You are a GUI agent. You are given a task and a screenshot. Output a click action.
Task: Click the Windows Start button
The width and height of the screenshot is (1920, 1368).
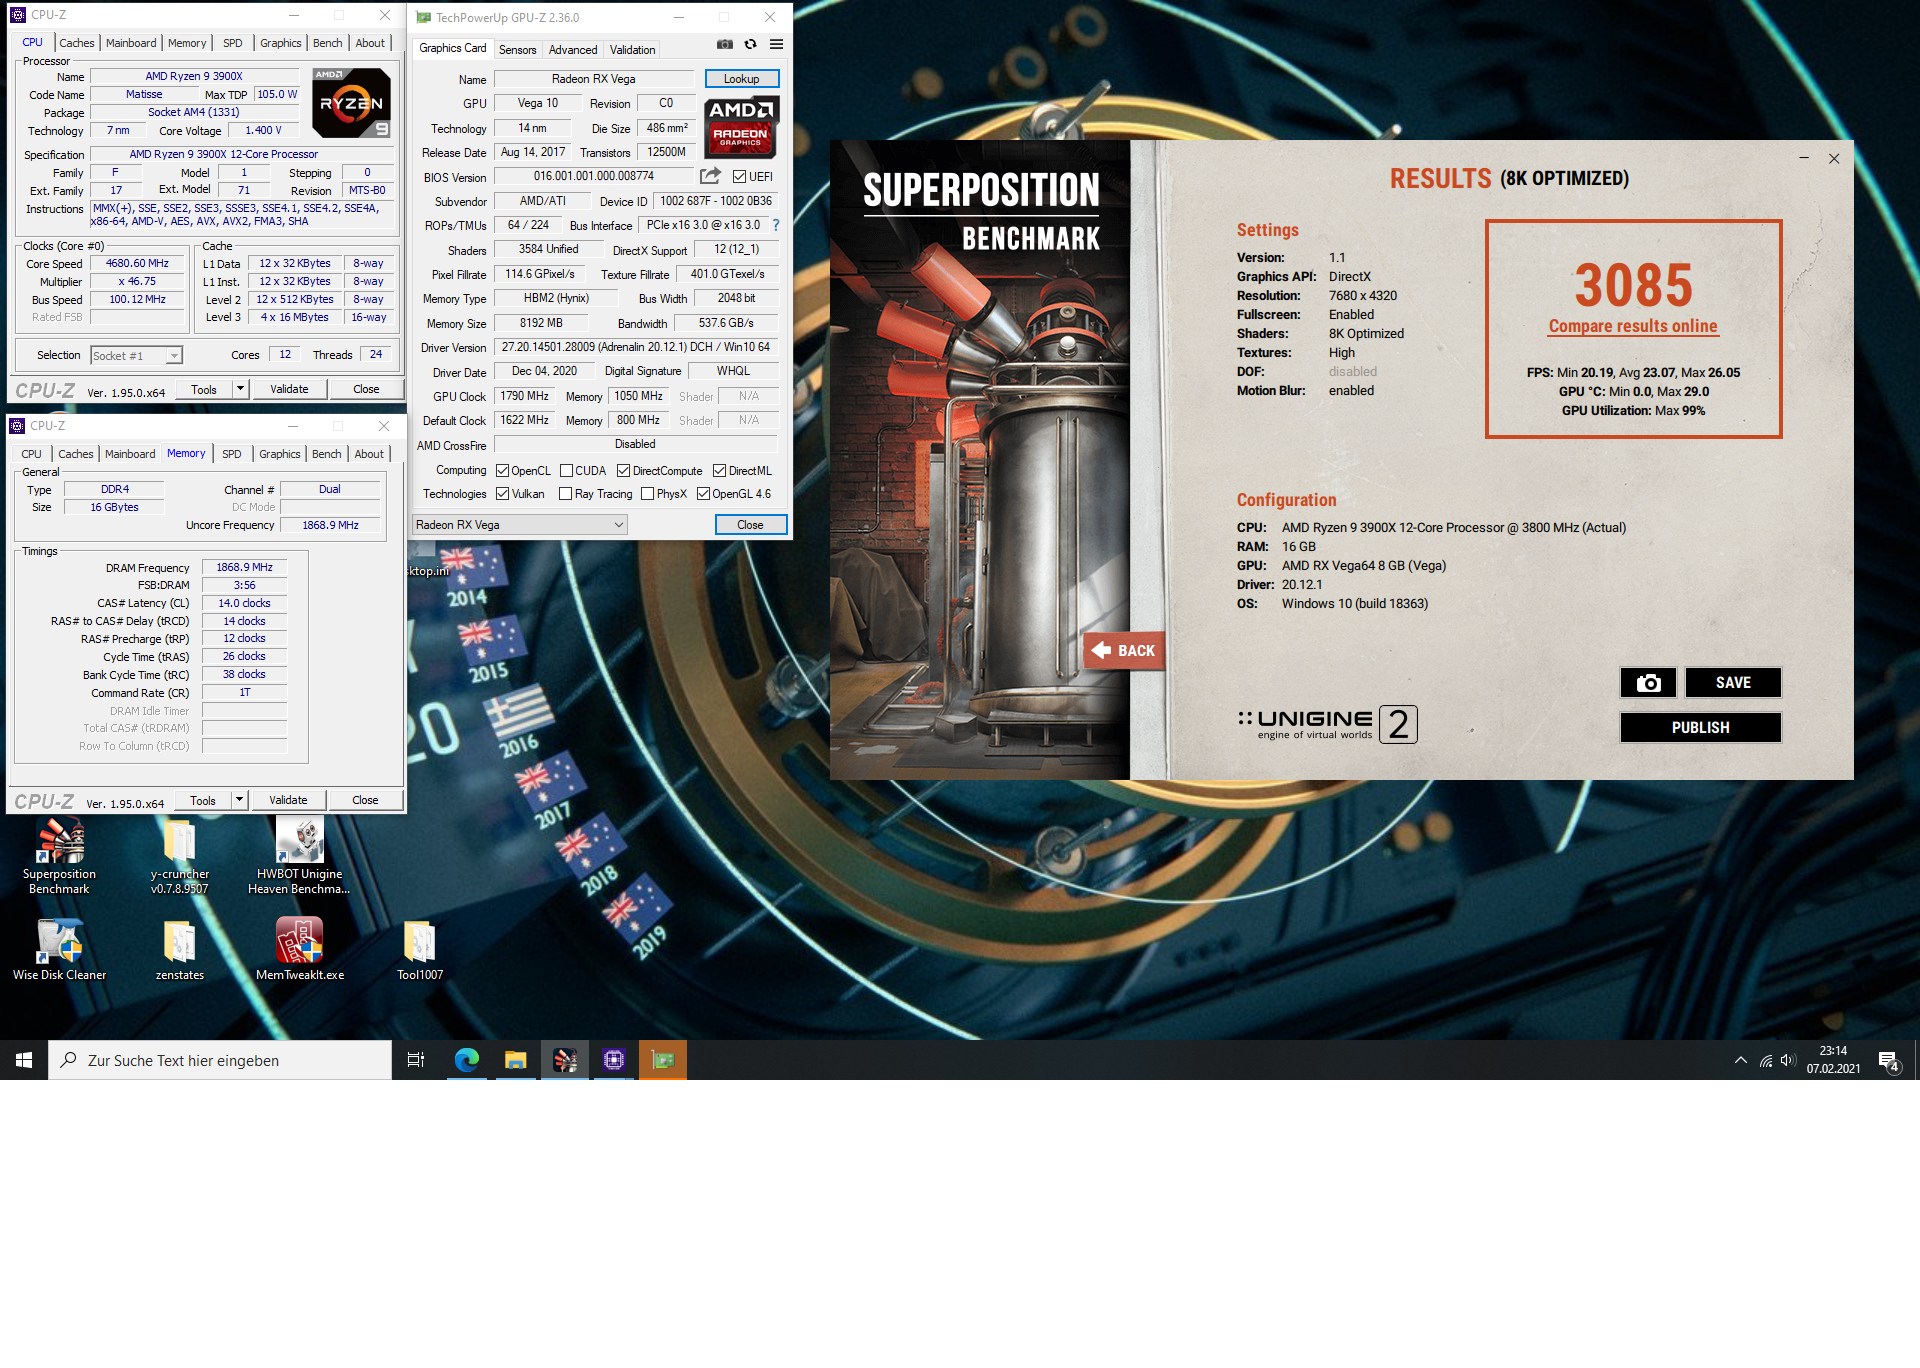(x=24, y=1060)
